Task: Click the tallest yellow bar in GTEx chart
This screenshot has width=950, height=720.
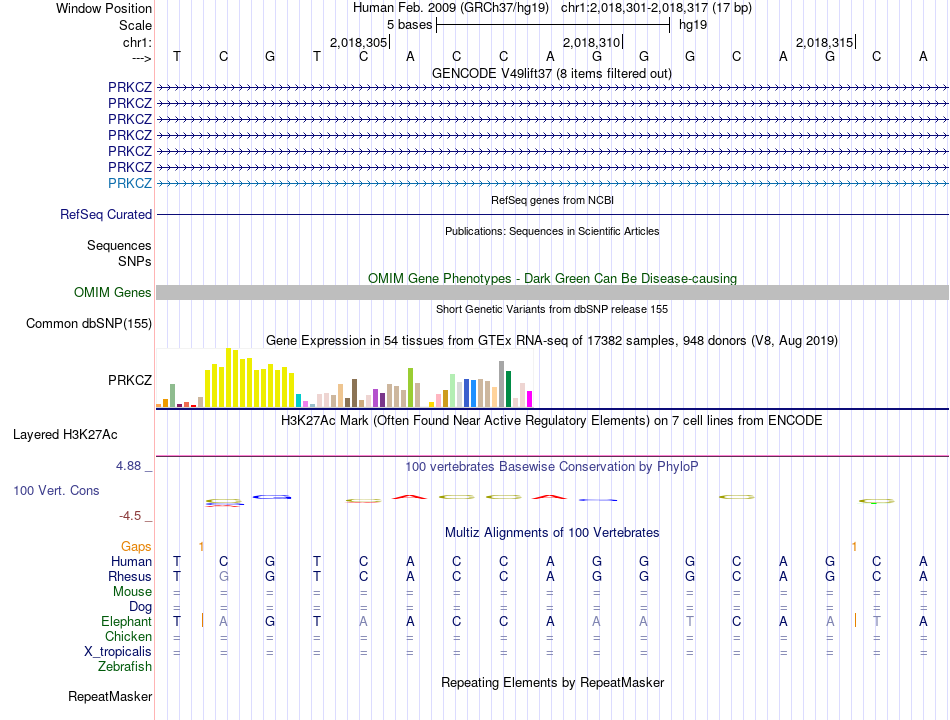Action: [228, 378]
